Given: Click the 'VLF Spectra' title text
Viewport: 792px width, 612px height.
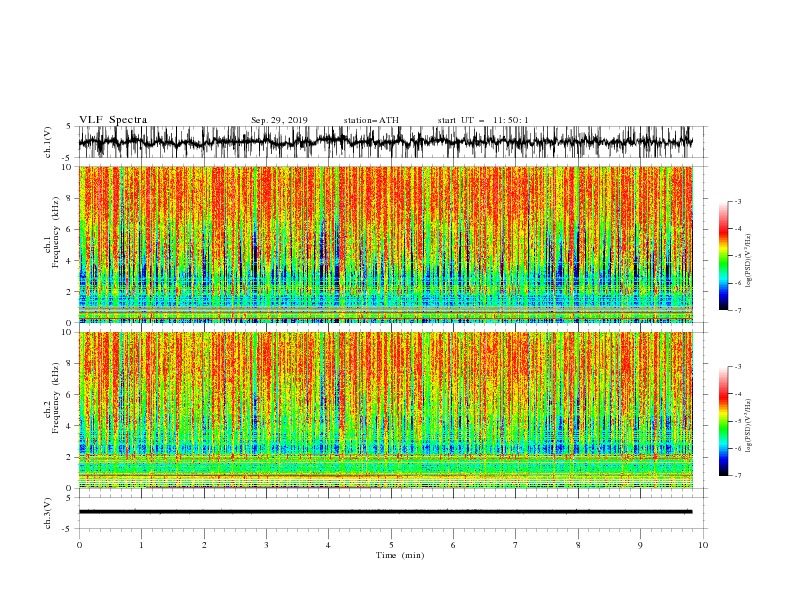Looking at the screenshot, I should (x=113, y=120).
